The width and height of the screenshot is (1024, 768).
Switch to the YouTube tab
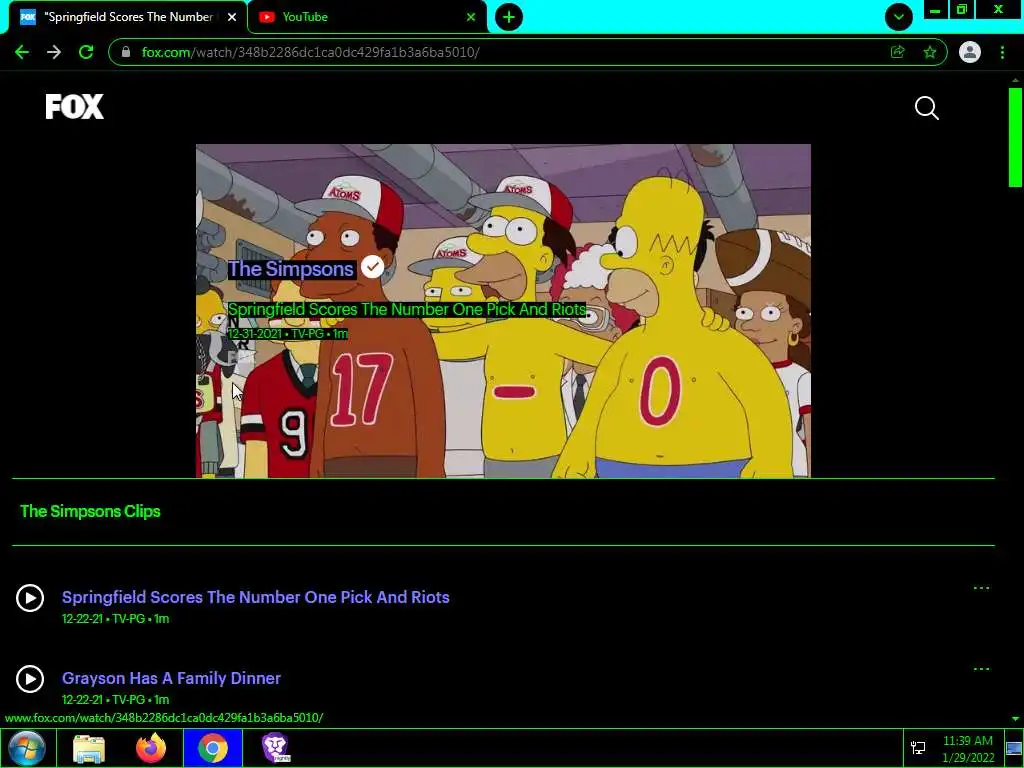(368, 17)
